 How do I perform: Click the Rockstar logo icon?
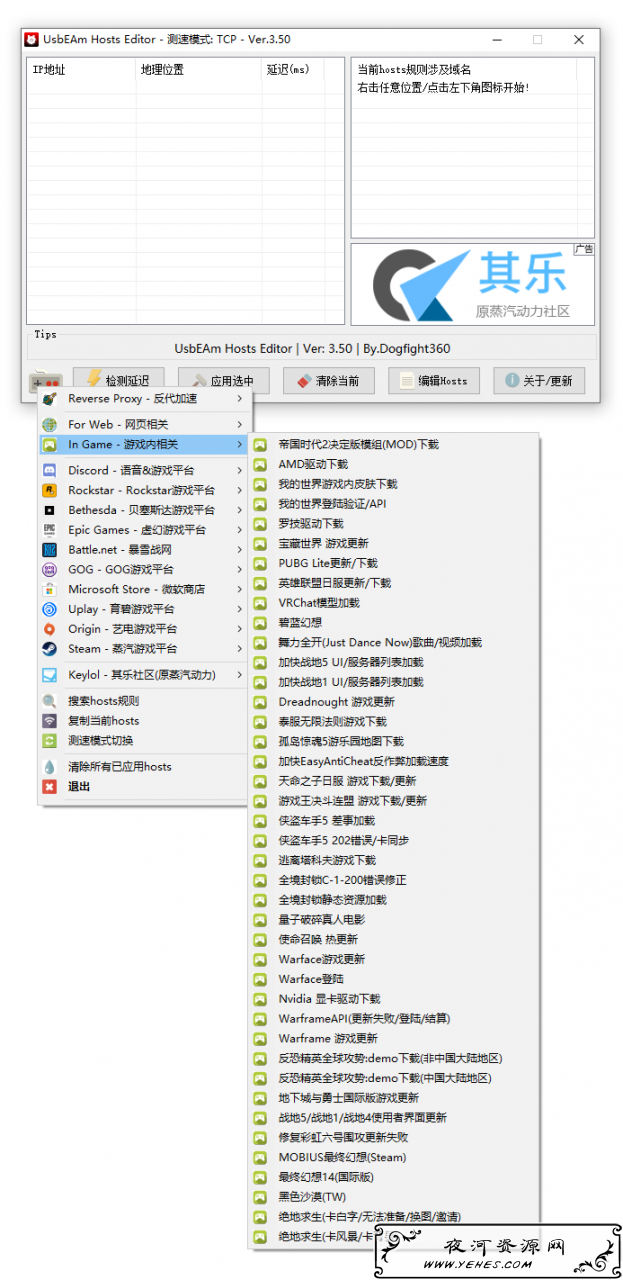pyautogui.click(x=50, y=490)
